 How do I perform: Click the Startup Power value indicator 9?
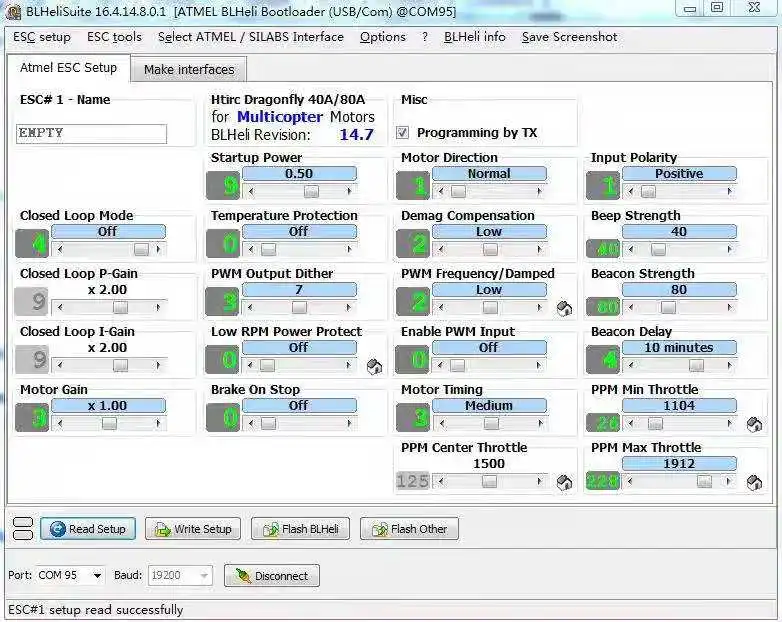click(x=223, y=186)
